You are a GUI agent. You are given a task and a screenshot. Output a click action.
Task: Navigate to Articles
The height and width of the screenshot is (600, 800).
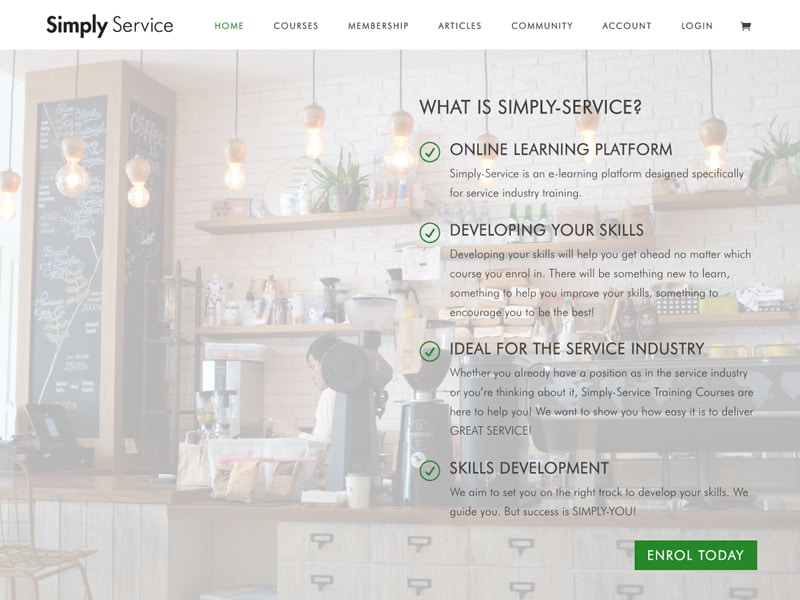point(460,26)
